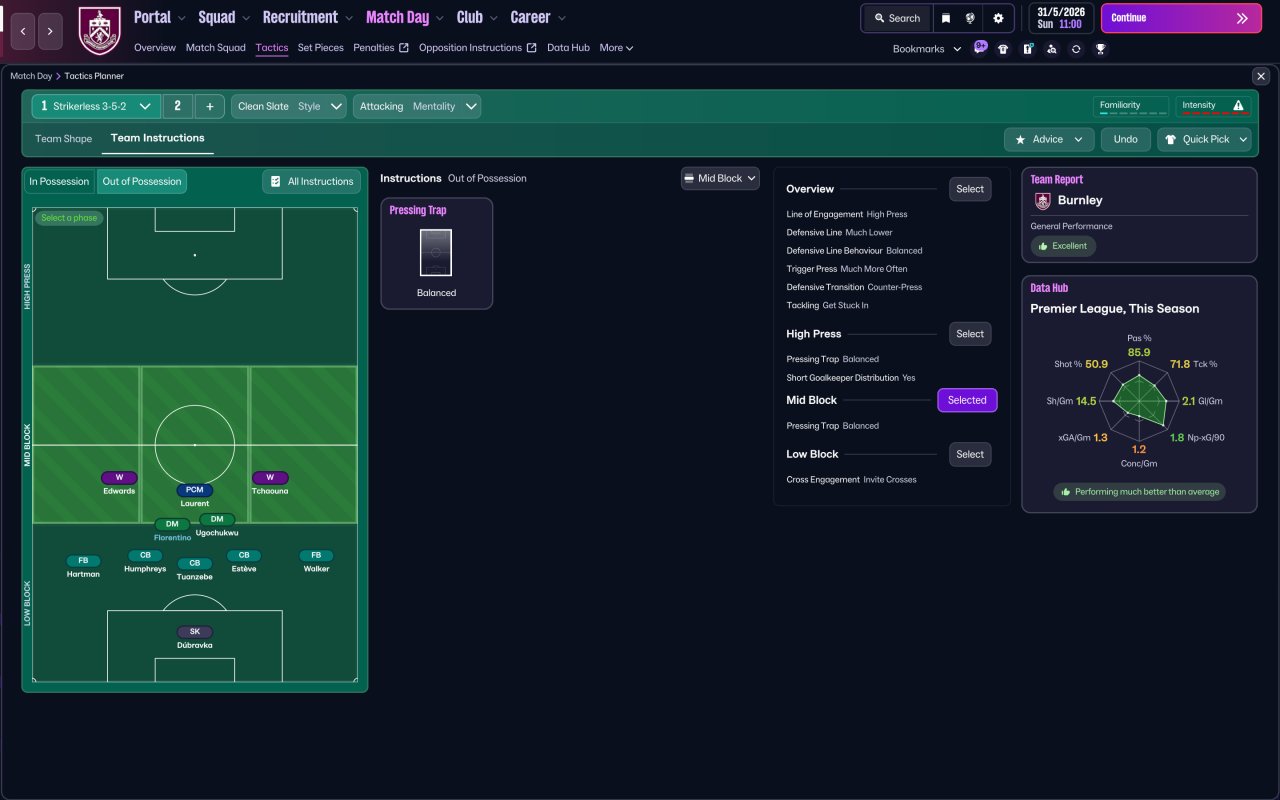This screenshot has width=1280, height=800.
Task: Open the globe world icon
Action: pos(970,18)
